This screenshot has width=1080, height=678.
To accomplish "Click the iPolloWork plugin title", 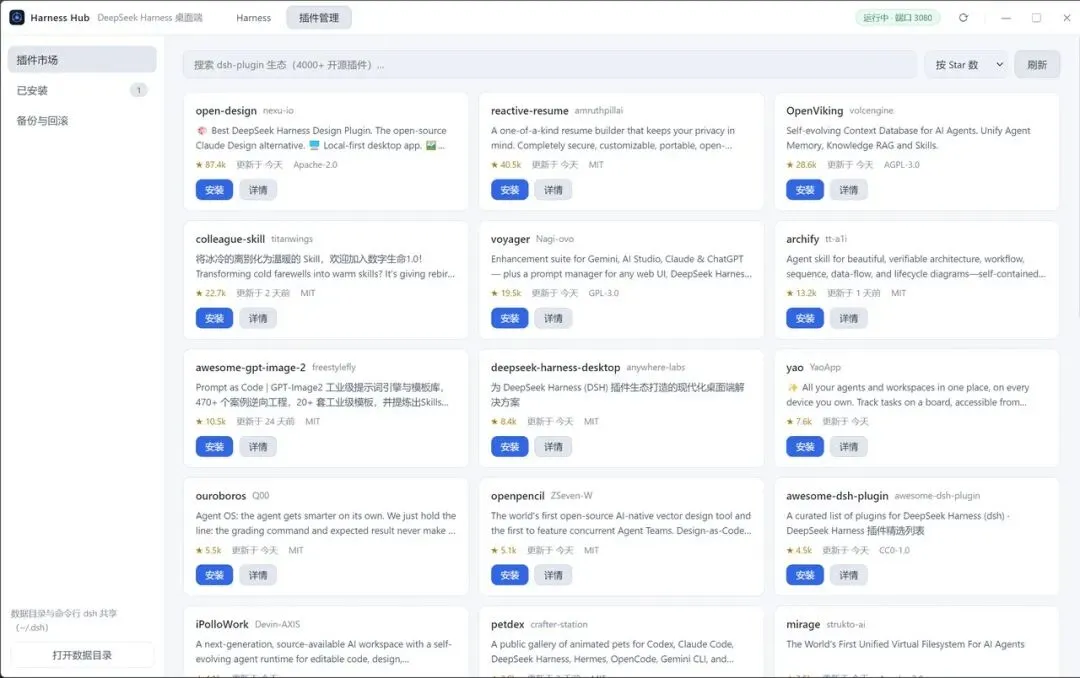I will coord(222,624).
